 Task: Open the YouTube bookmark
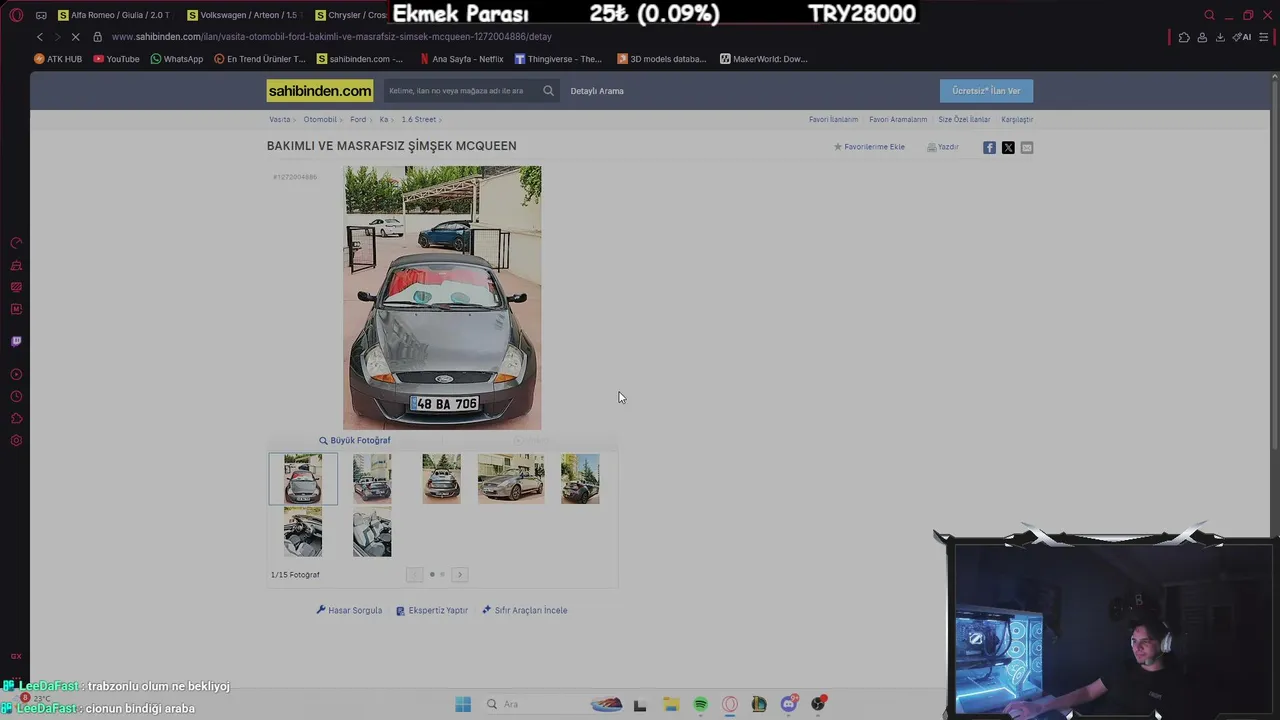point(117,59)
